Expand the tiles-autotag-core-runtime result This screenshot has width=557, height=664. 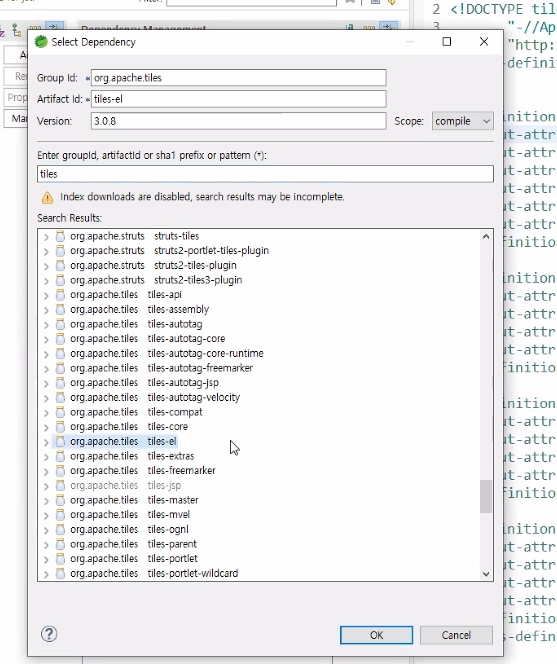coord(46,354)
